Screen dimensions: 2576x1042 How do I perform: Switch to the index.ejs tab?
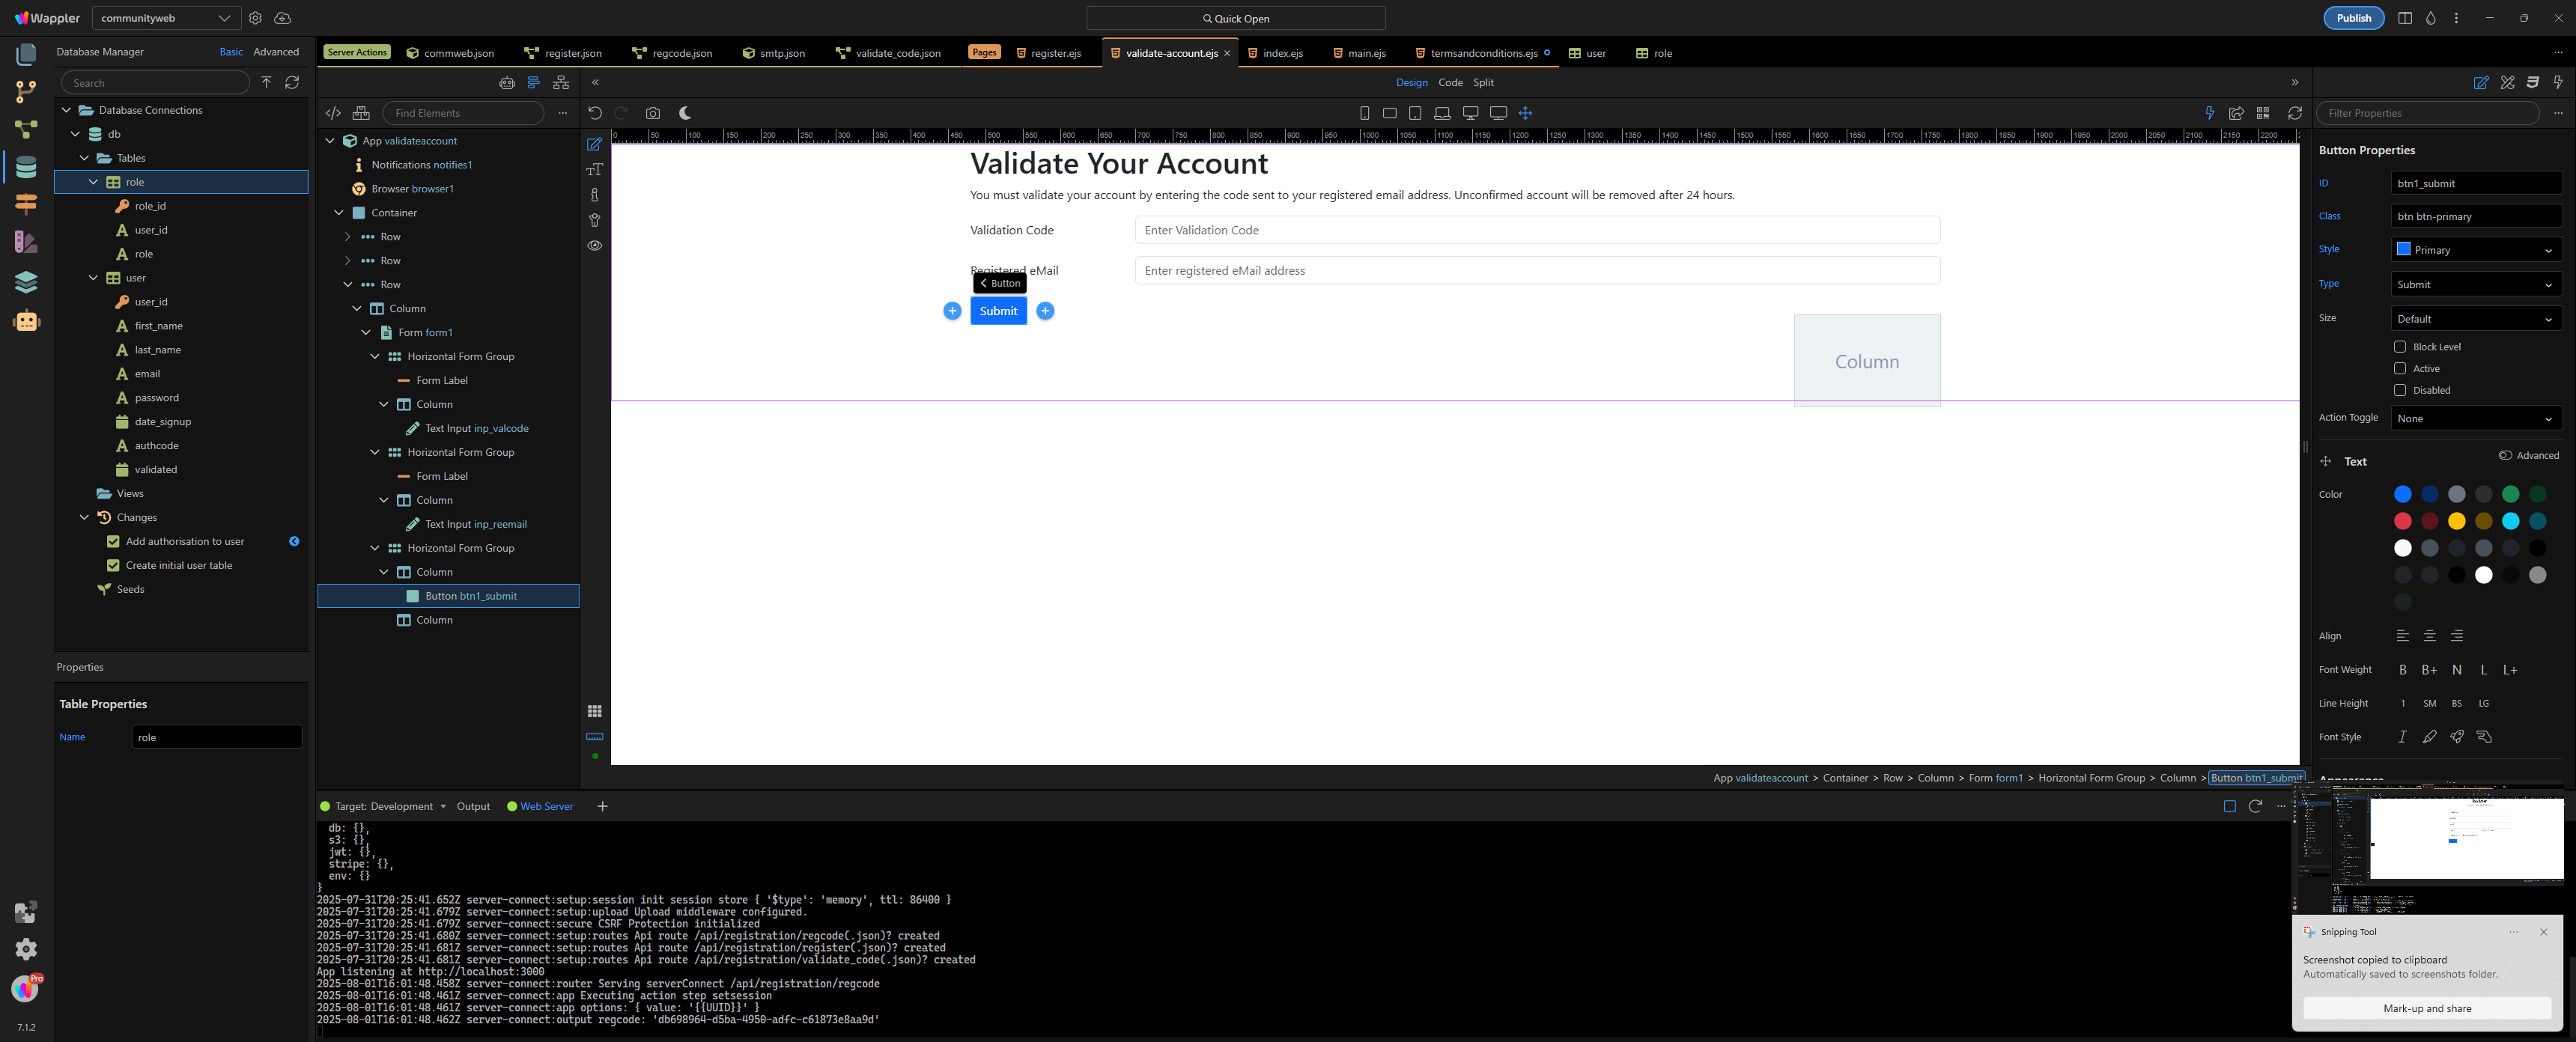pos(1275,53)
